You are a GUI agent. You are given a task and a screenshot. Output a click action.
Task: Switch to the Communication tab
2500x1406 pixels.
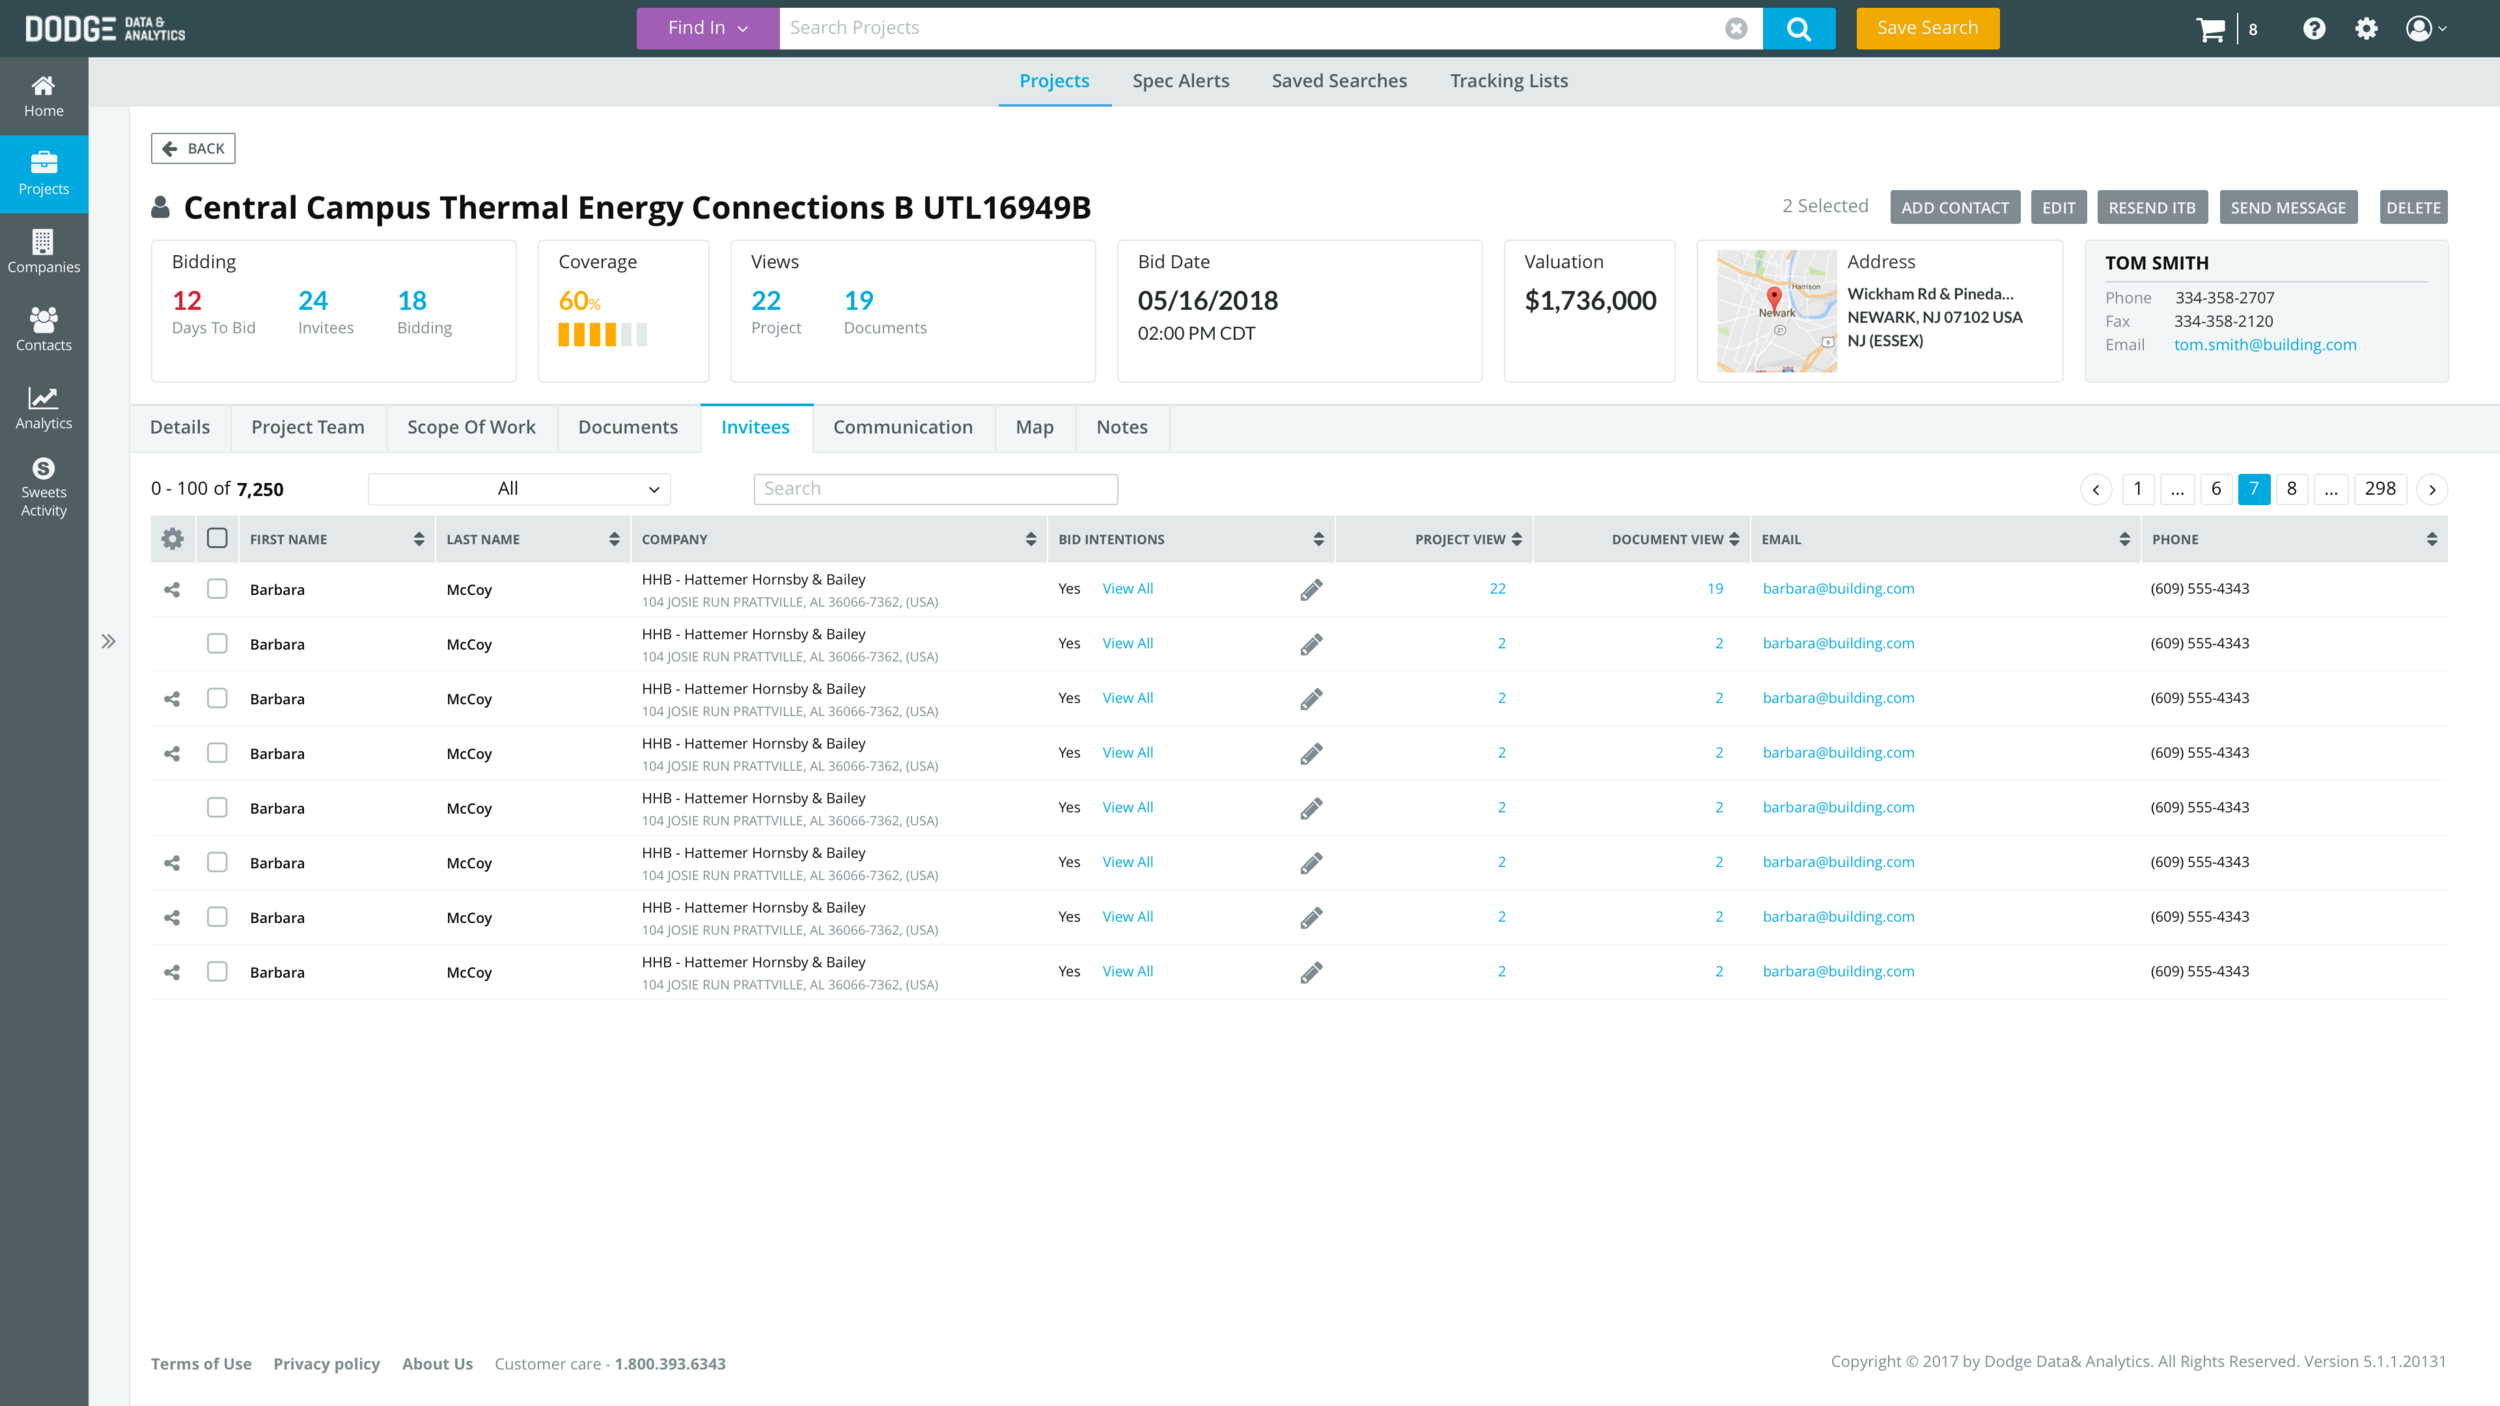coord(902,427)
